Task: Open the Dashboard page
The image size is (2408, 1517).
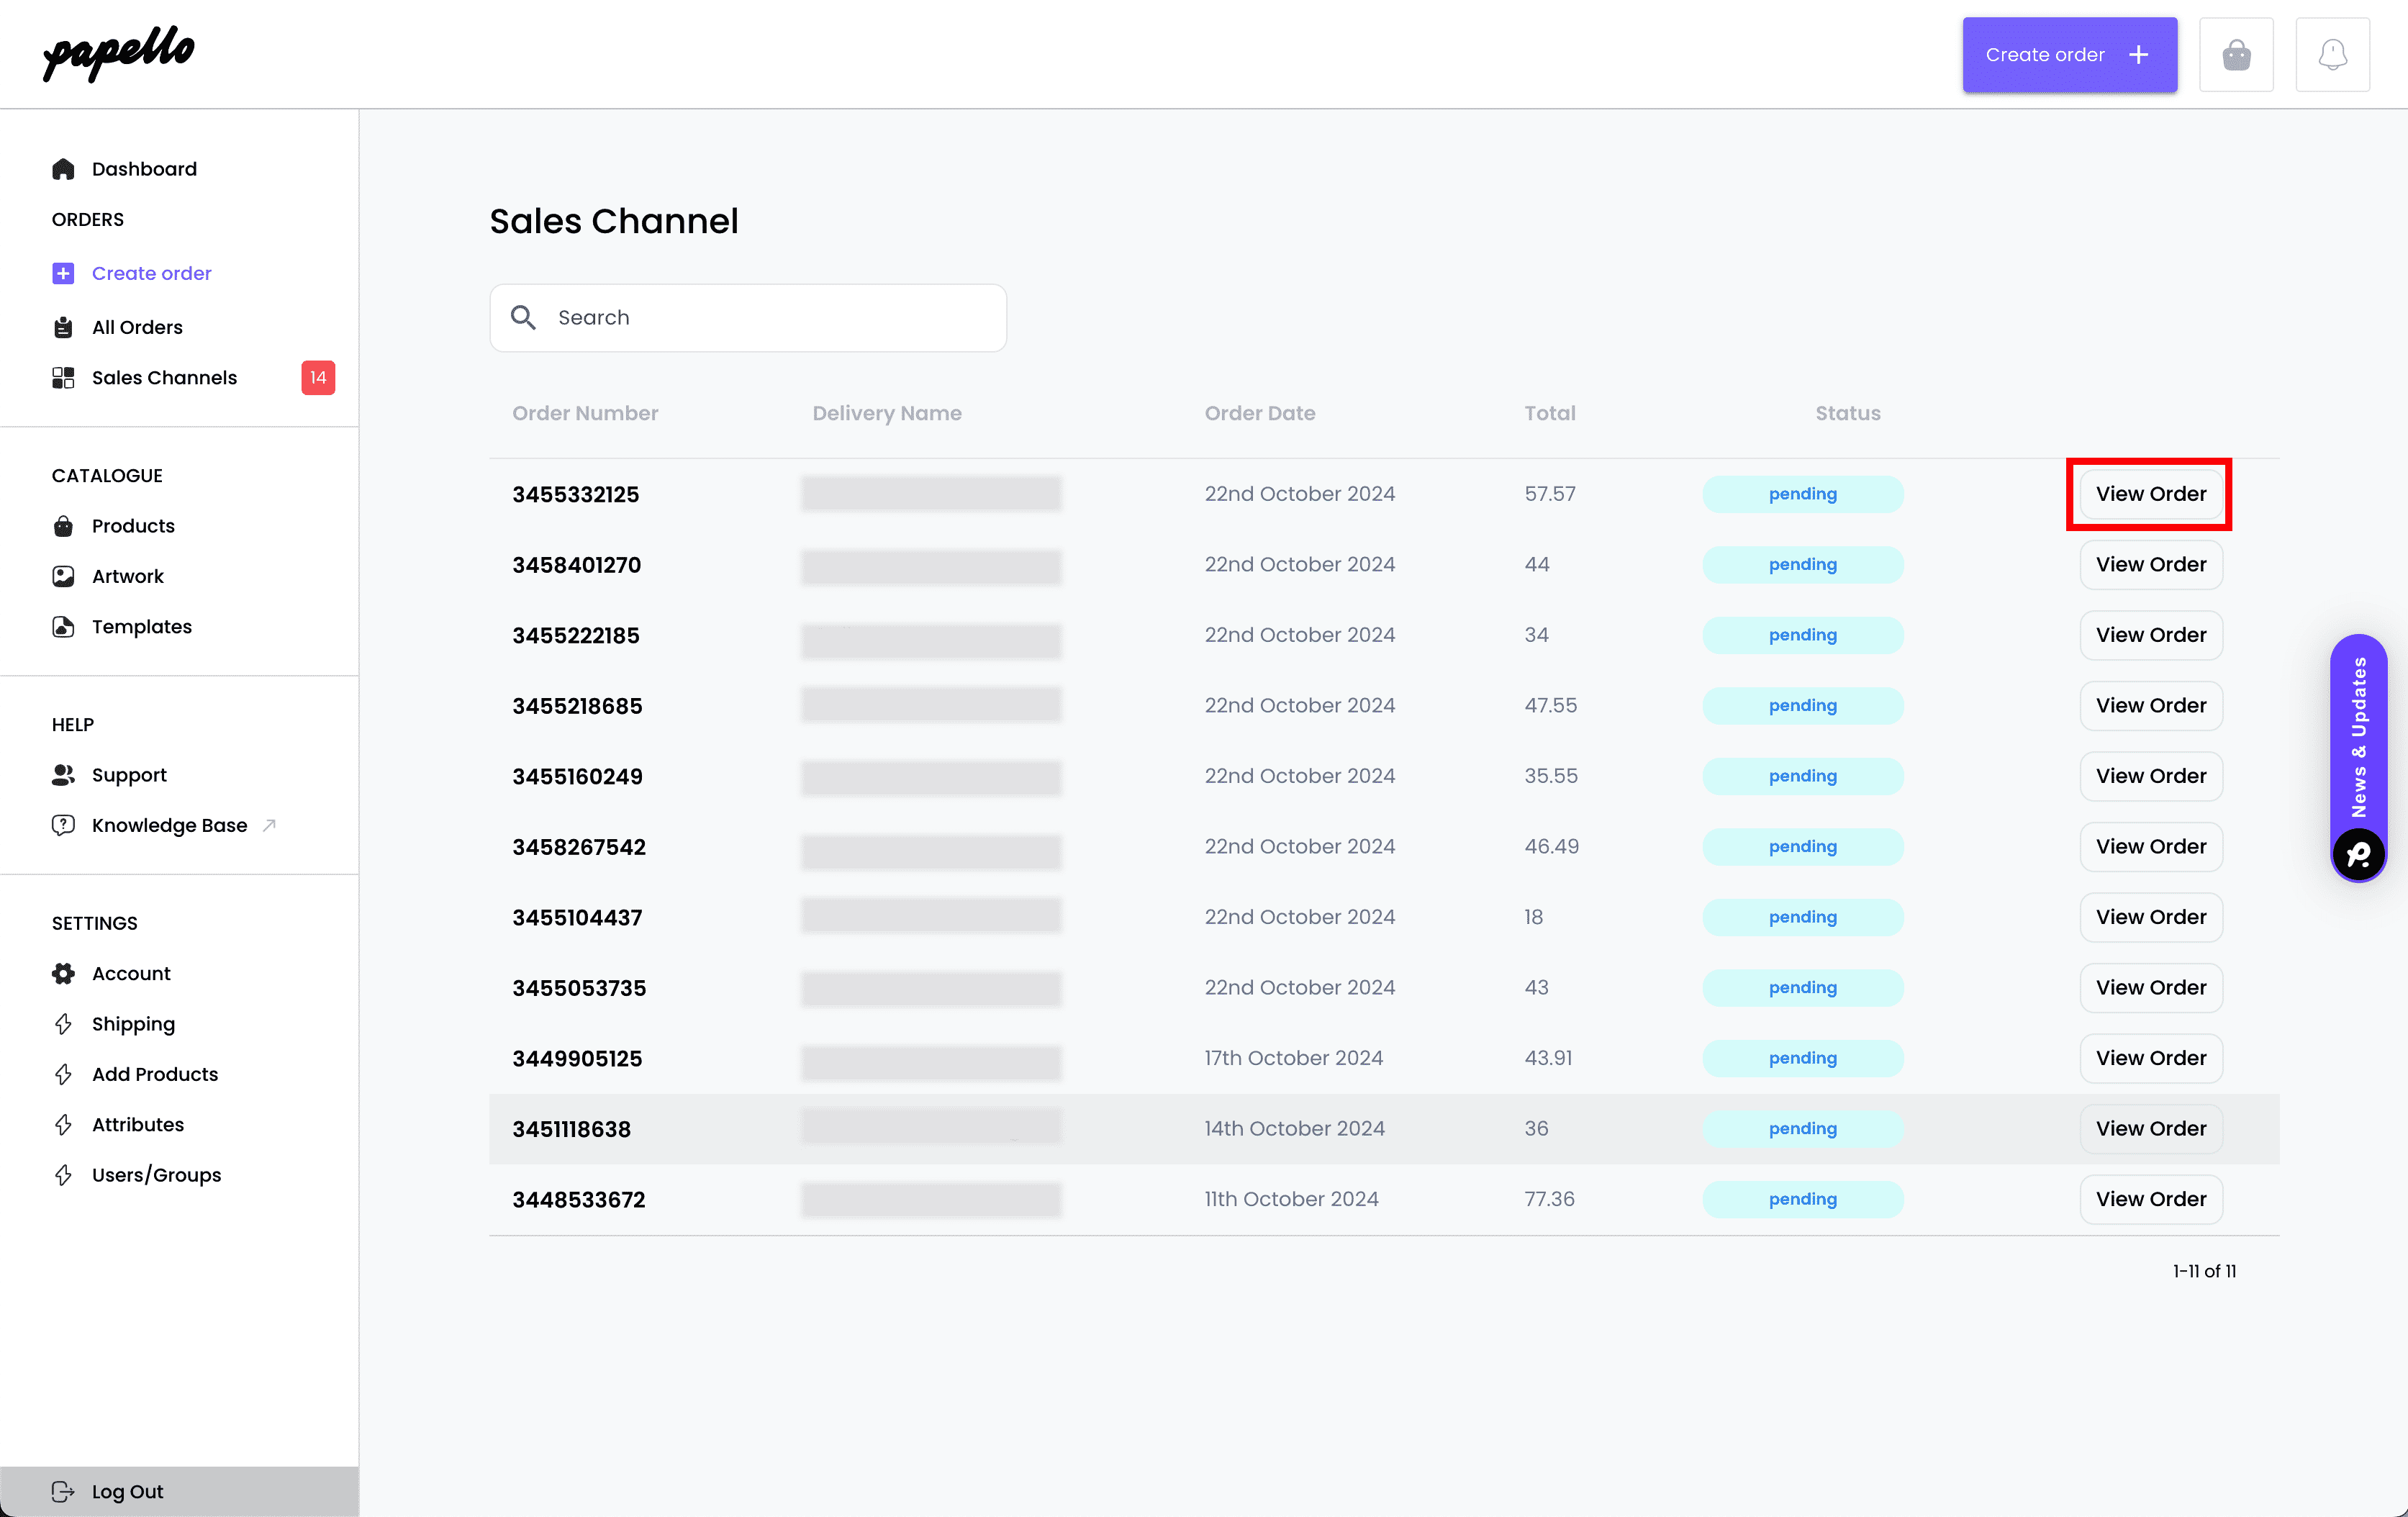Action: click(144, 169)
